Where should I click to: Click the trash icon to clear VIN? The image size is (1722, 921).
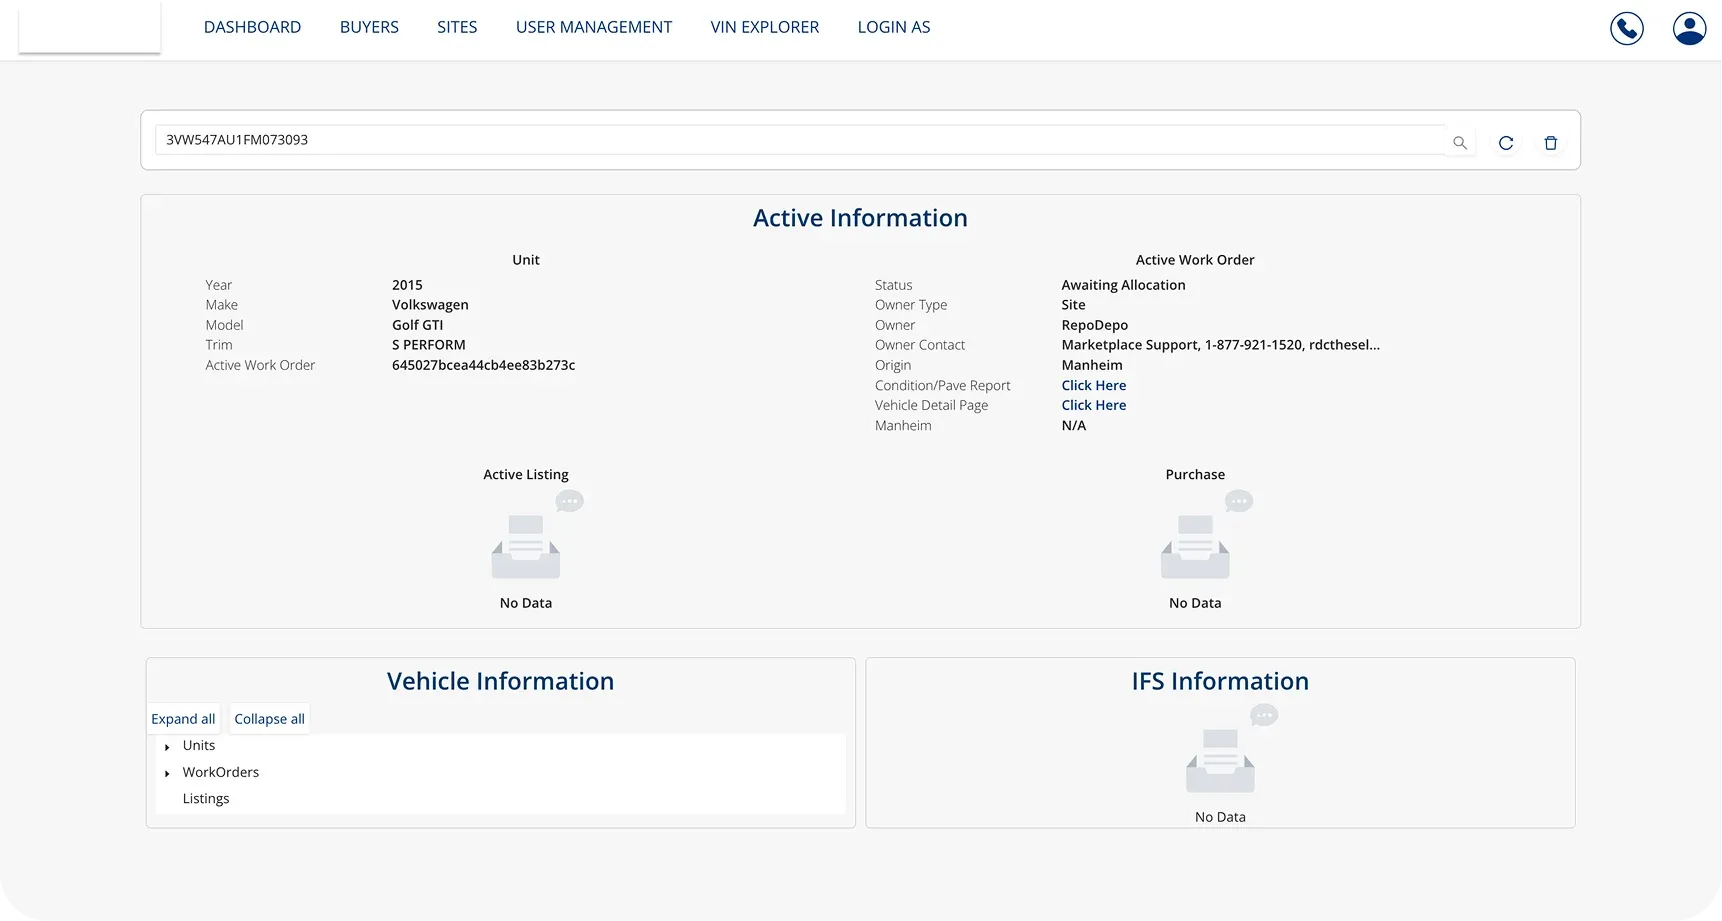tap(1550, 143)
